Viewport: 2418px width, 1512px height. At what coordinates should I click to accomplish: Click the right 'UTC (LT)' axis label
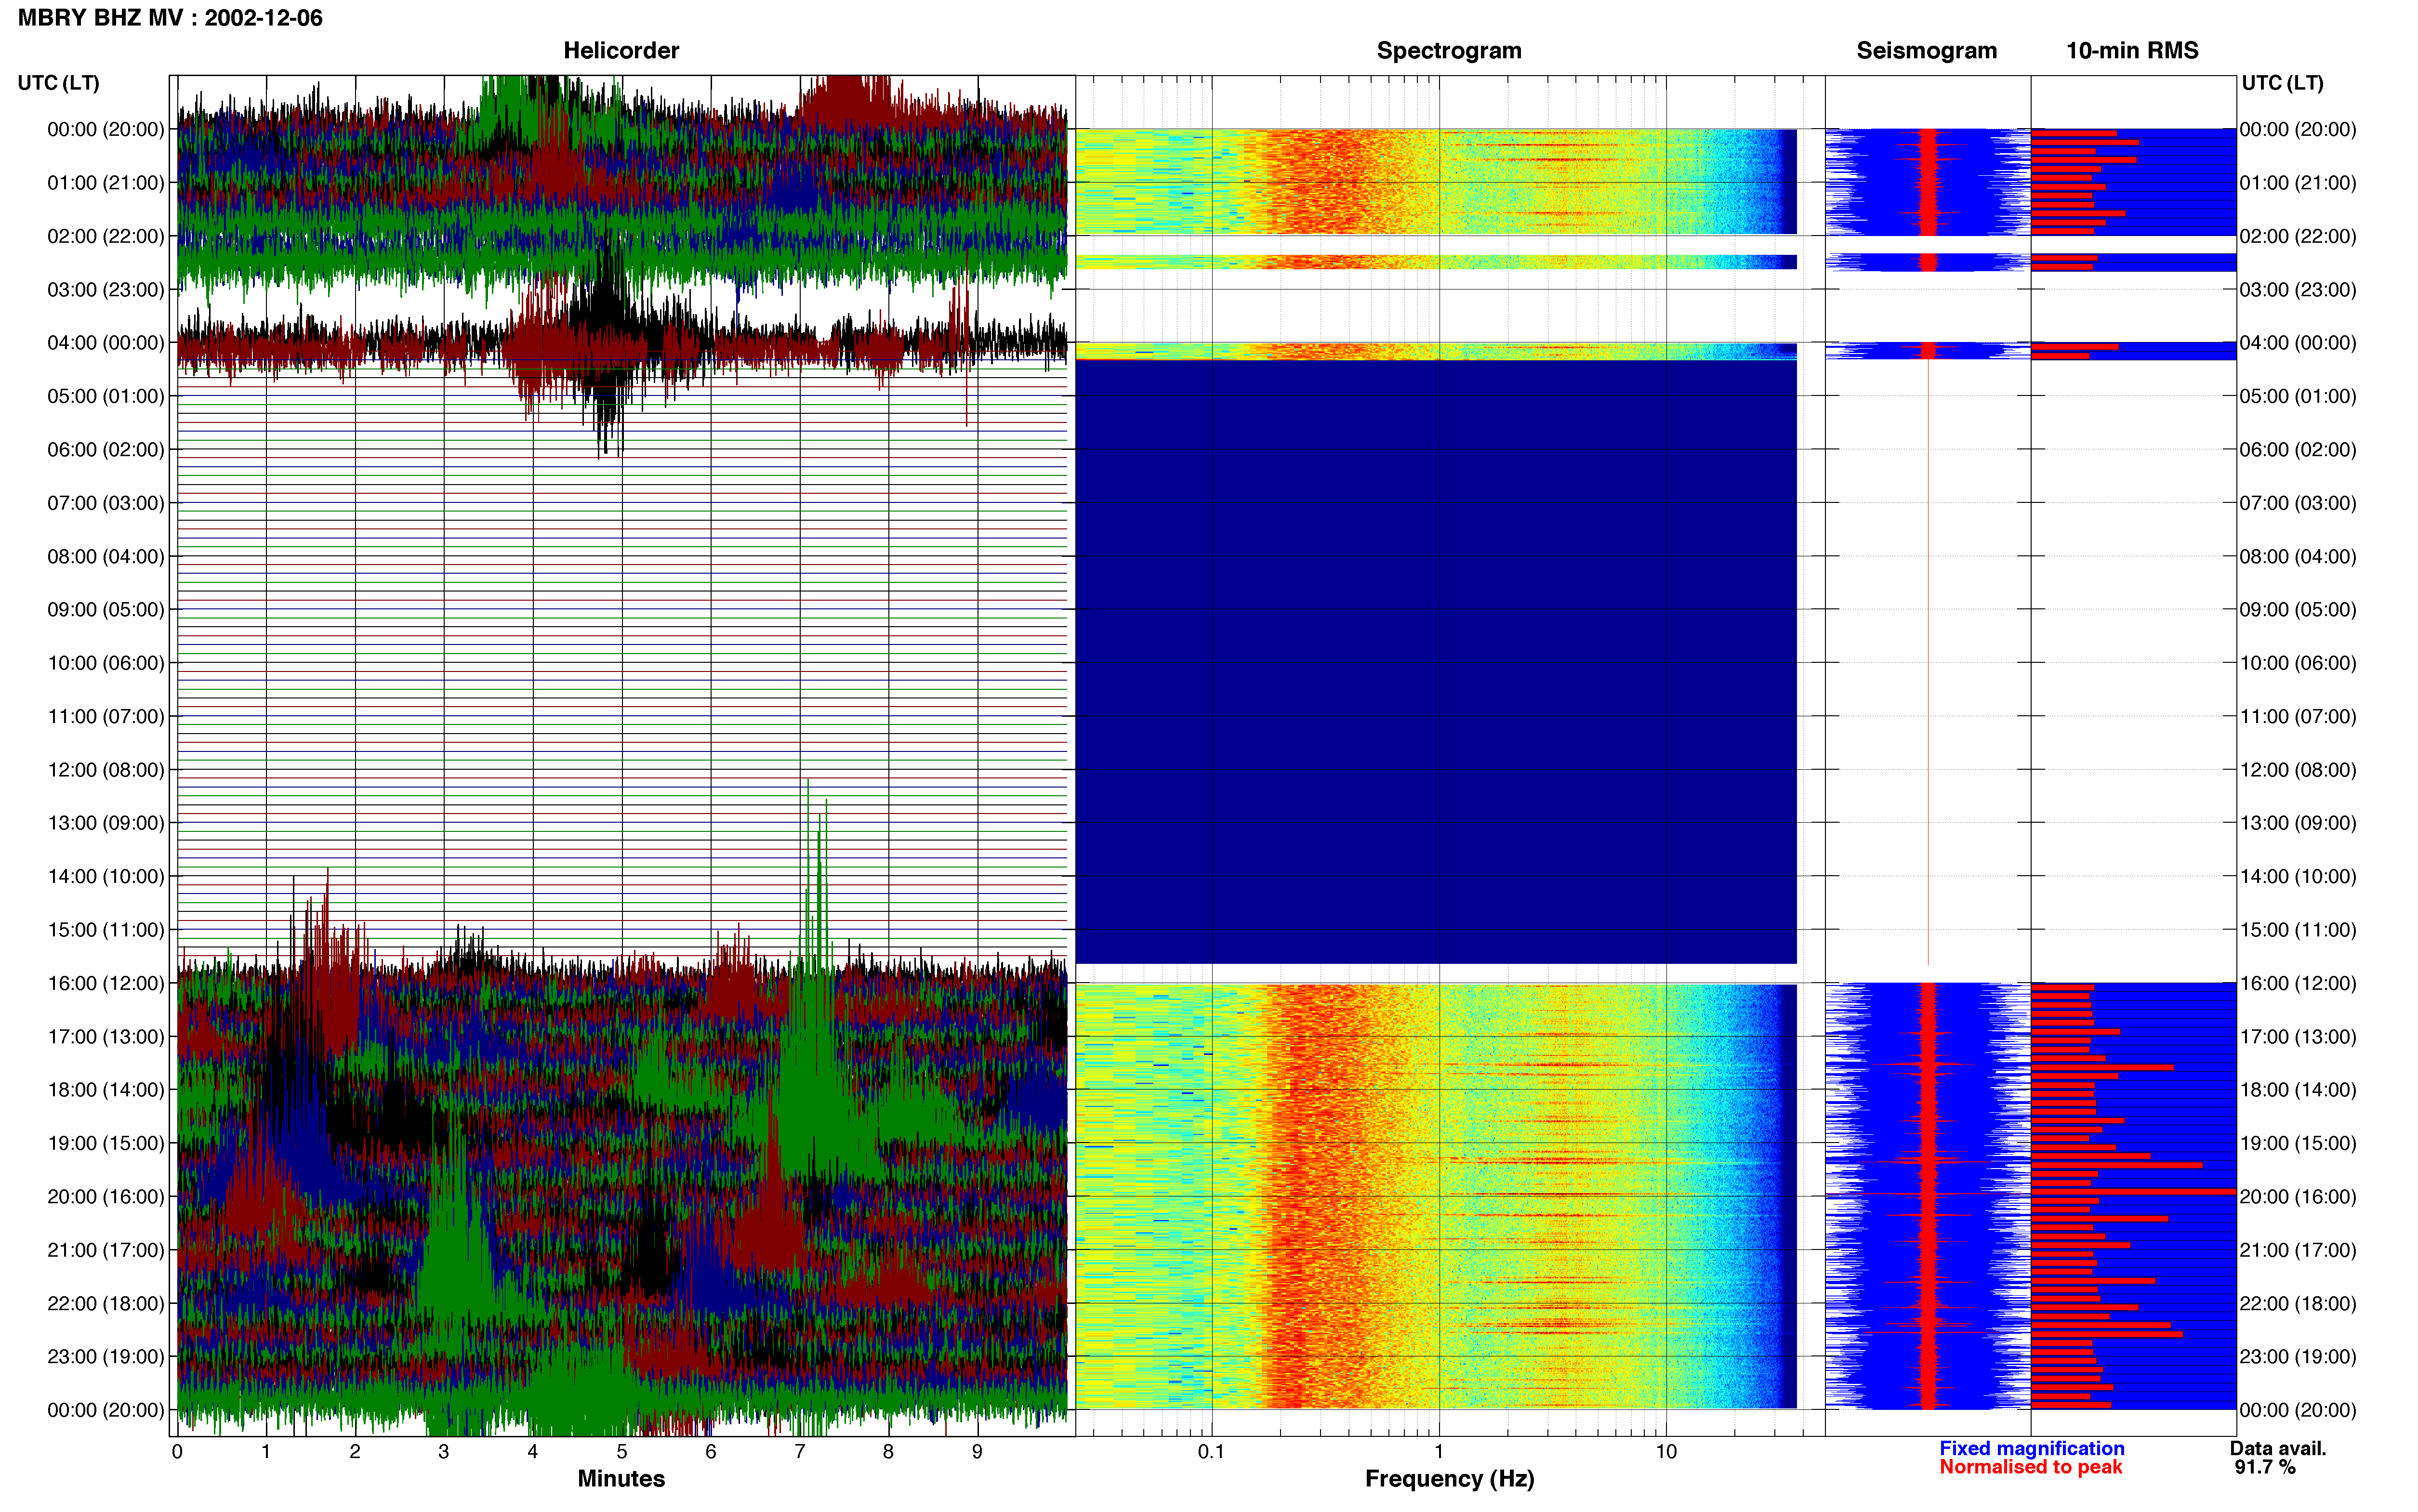click(x=2282, y=83)
